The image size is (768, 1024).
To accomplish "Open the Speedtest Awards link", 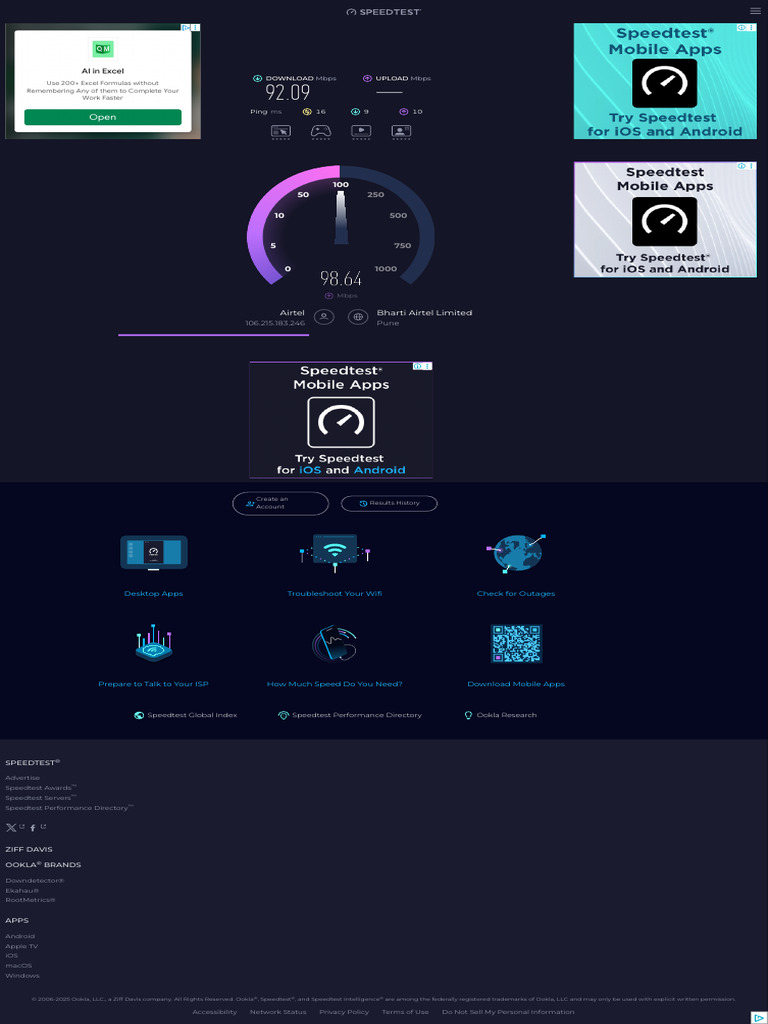I will coord(40,788).
